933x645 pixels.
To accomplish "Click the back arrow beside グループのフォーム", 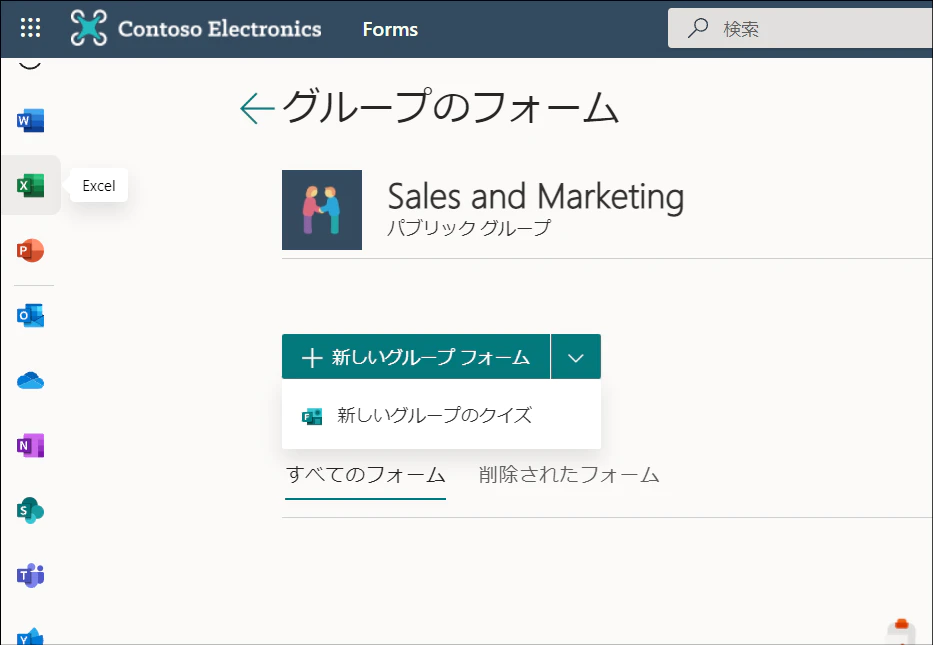I will point(257,108).
